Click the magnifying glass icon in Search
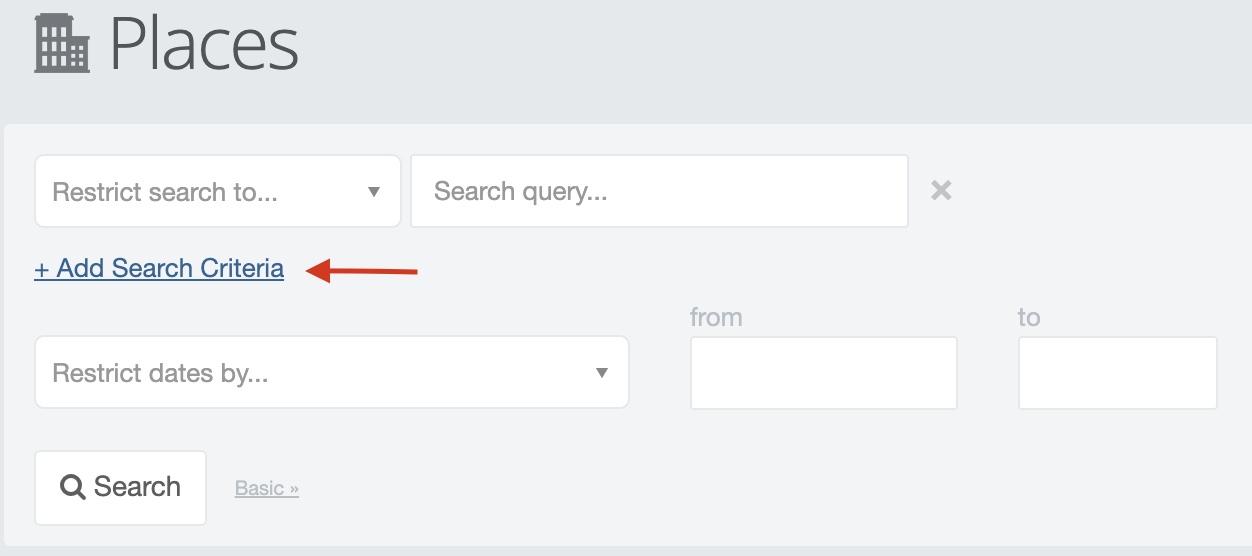Viewport: 1252px width, 556px height. pos(73,487)
